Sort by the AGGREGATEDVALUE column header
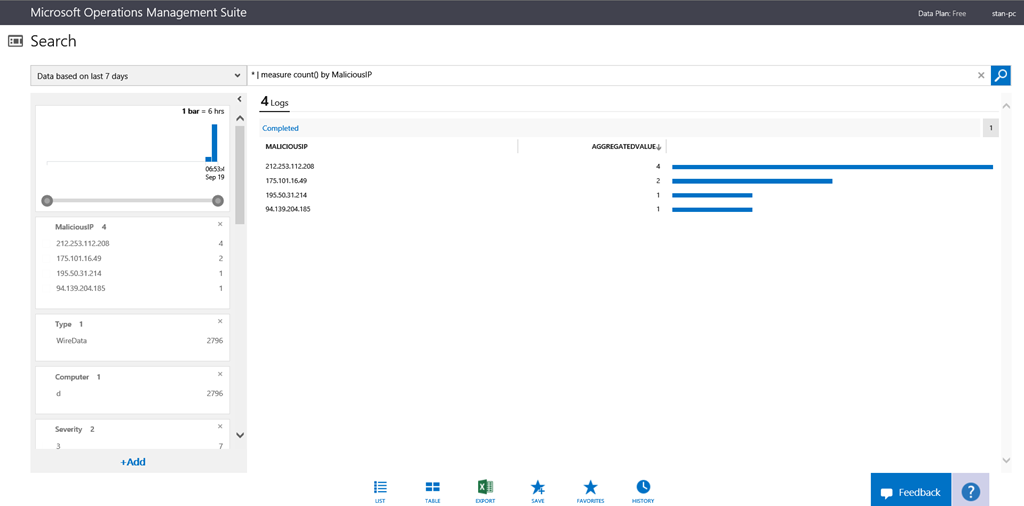The image size is (1024, 506). [x=625, y=147]
